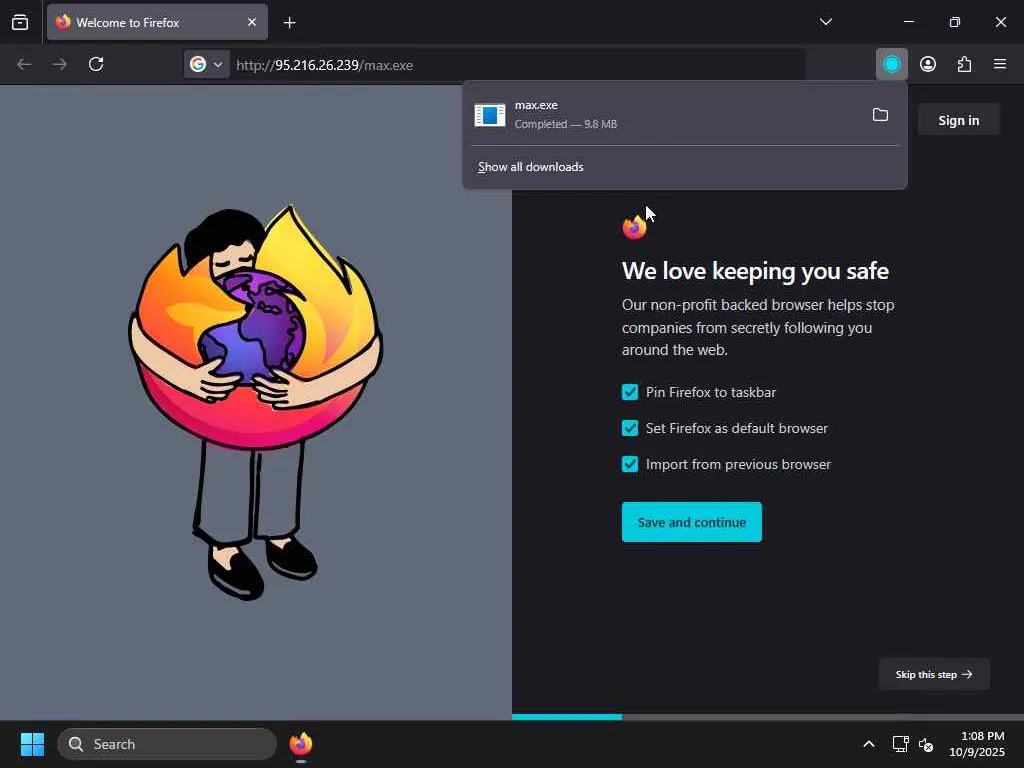Click the Sign in button
The width and height of the screenshot is (1024, 768).
tap(958, 120)
